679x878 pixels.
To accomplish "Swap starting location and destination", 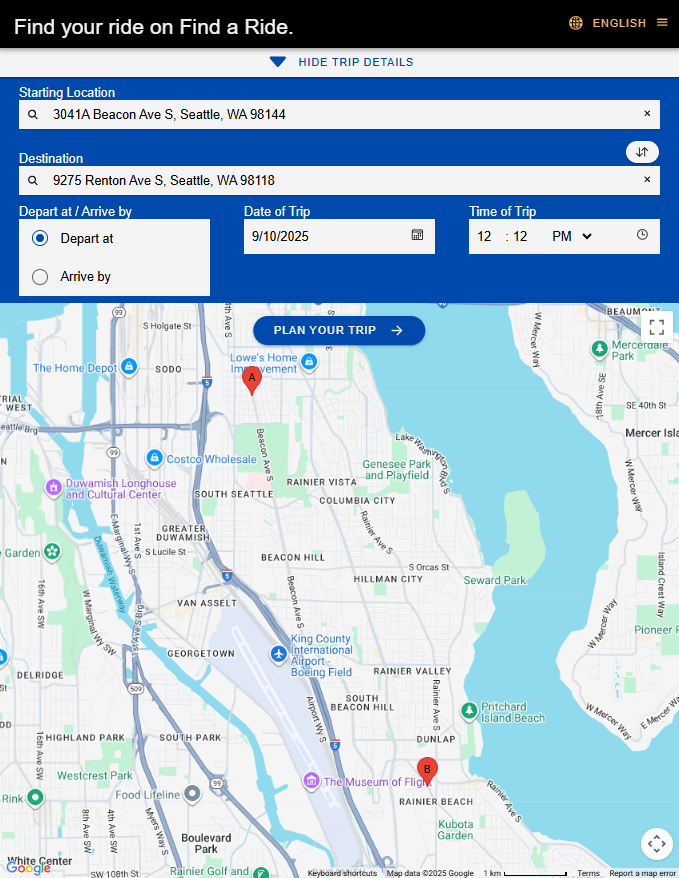I will [x=642, y=152].
